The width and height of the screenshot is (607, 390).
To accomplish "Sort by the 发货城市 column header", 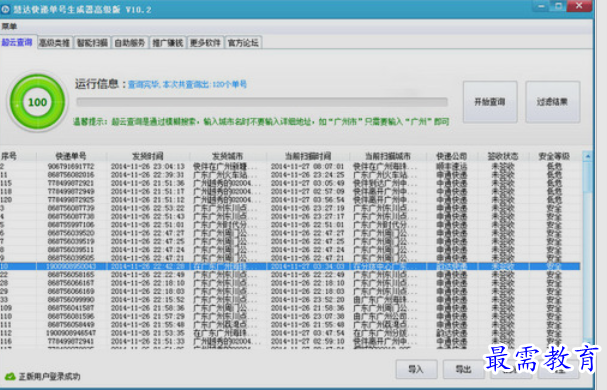I will pyautogui.click(x=228, y=156).
